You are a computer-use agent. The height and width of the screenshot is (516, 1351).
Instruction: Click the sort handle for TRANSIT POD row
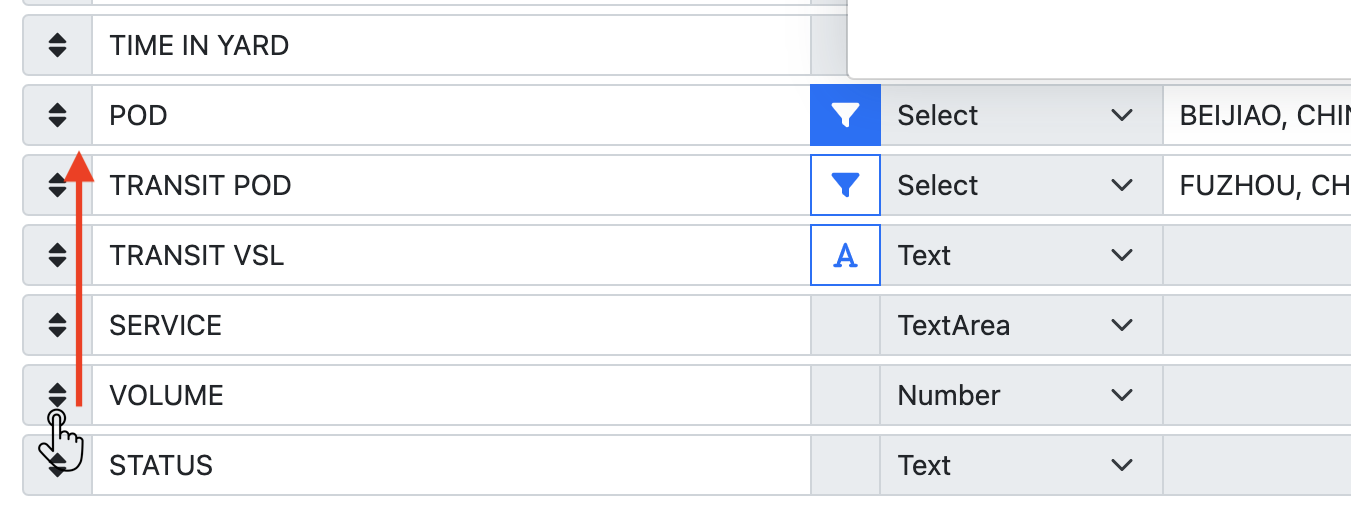(x=57, y=186)
